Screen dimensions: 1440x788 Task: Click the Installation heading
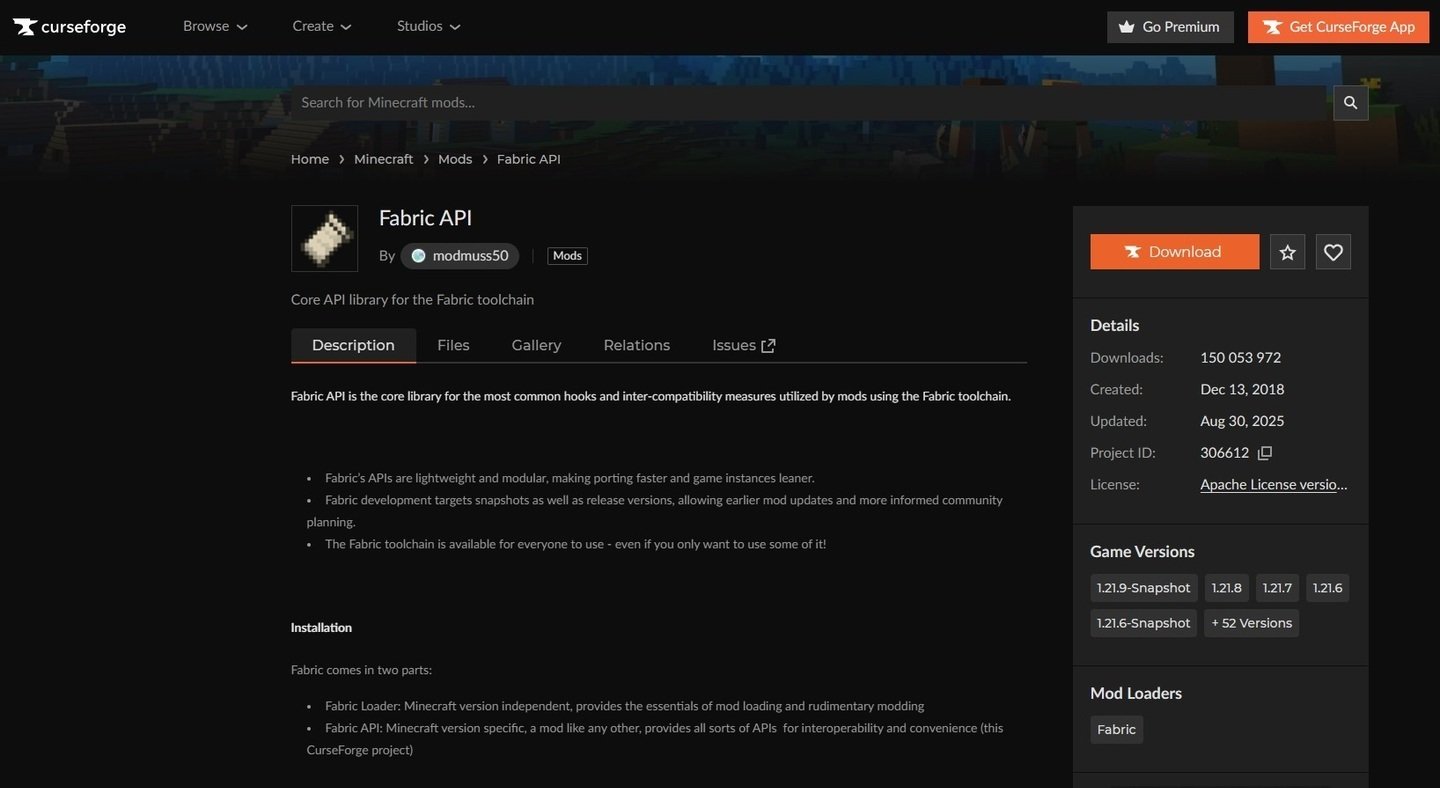pos(321,628)
